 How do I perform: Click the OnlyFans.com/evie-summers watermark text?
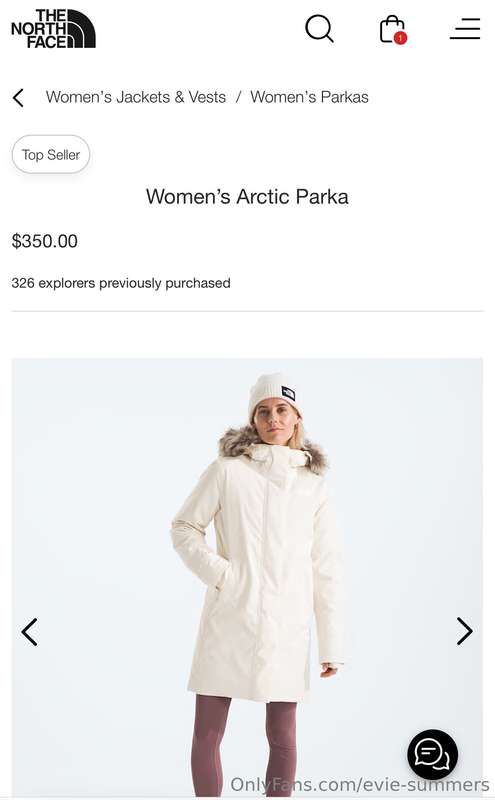(x=360, y=784)
